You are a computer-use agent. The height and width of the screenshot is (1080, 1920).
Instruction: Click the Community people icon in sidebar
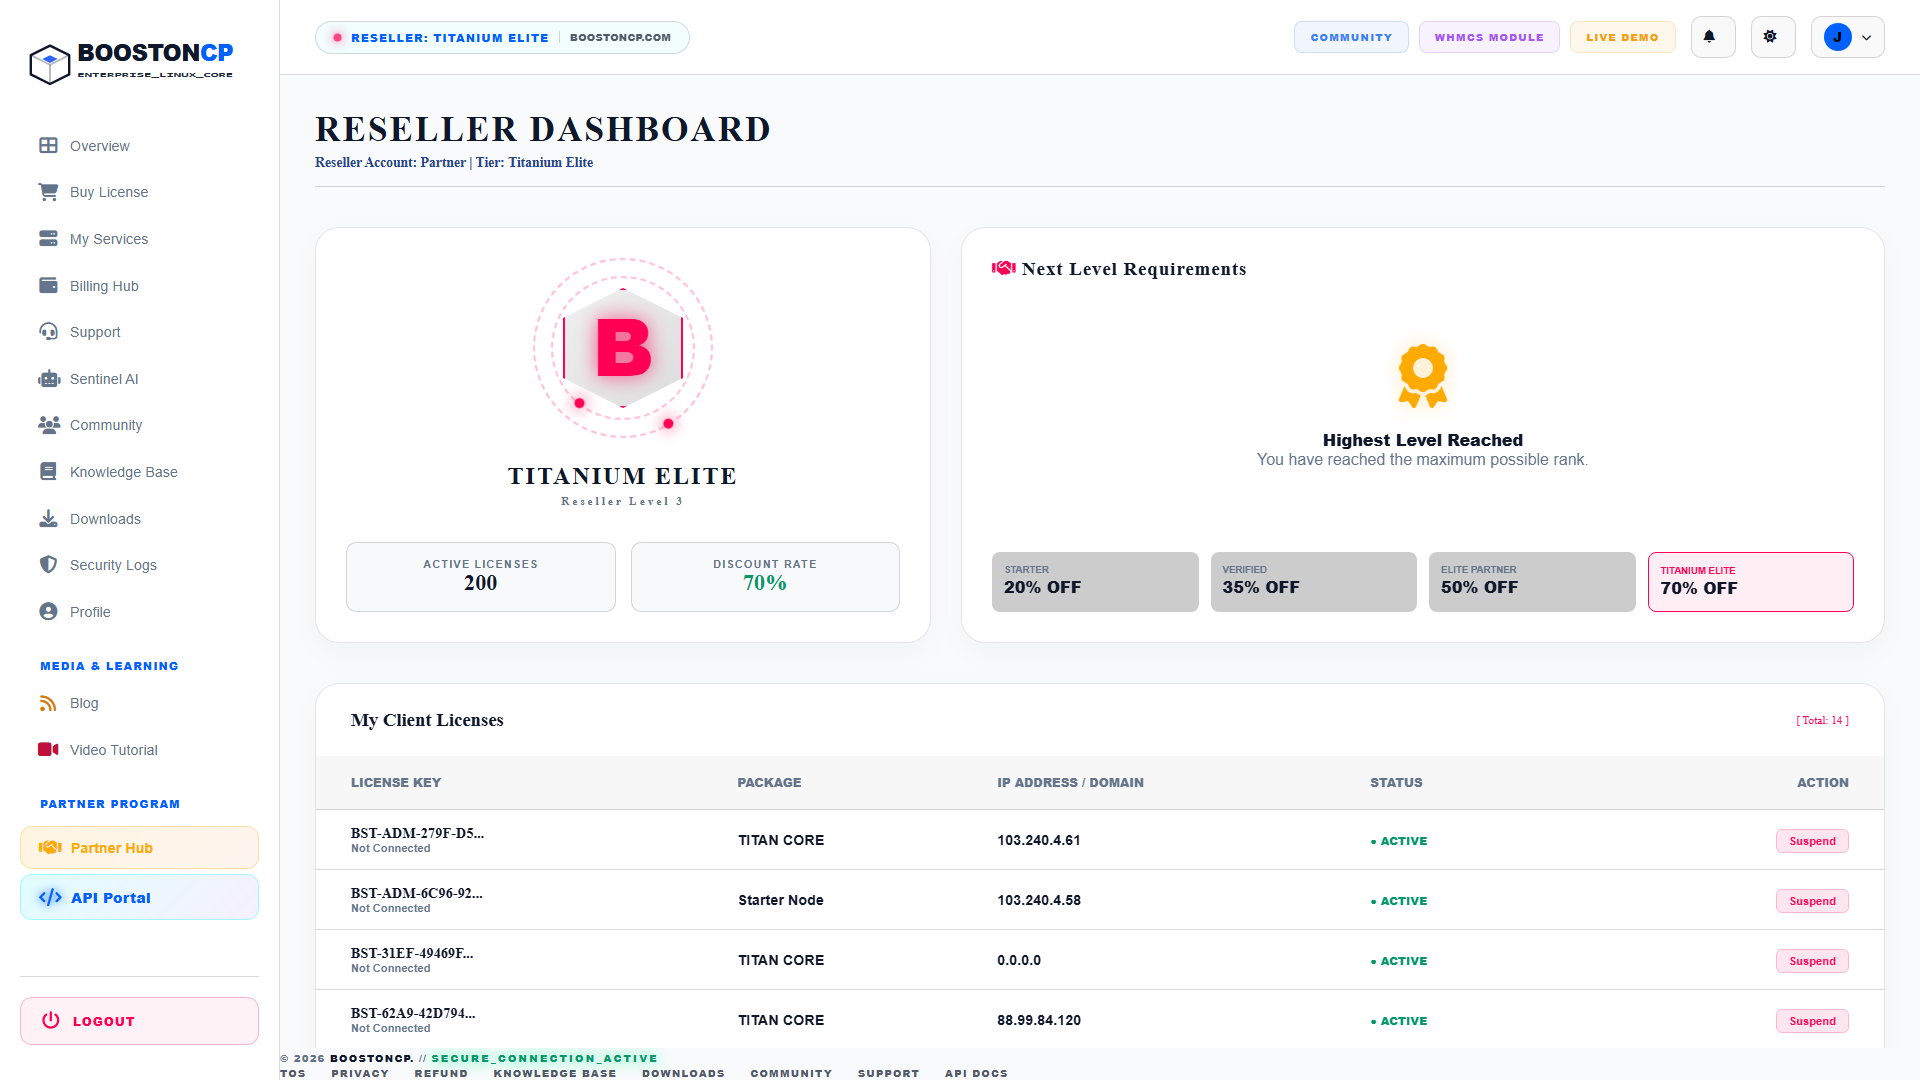coord(49,425)
